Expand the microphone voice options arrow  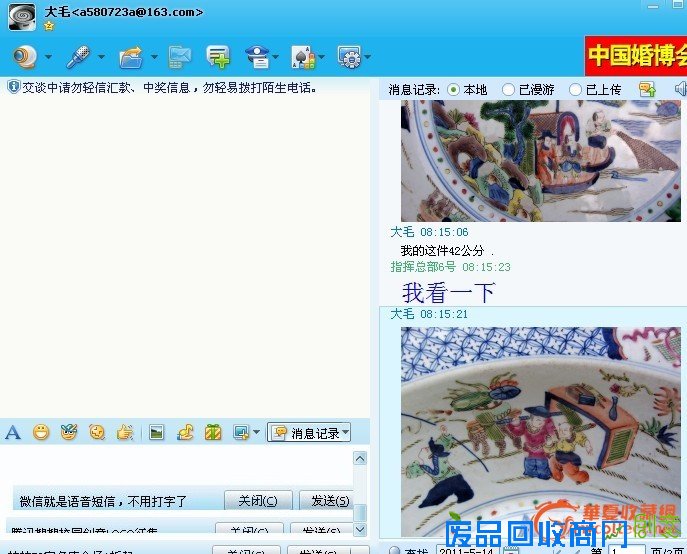(101, 57)
